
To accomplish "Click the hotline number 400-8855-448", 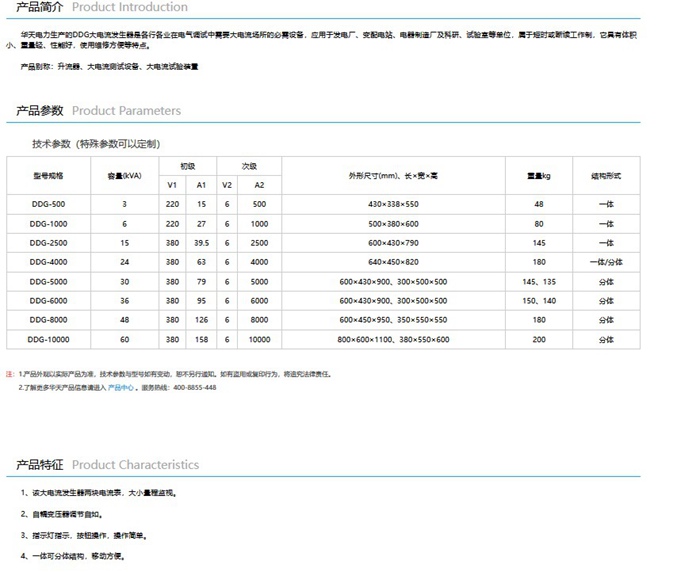I will click(x=195, y=388).
